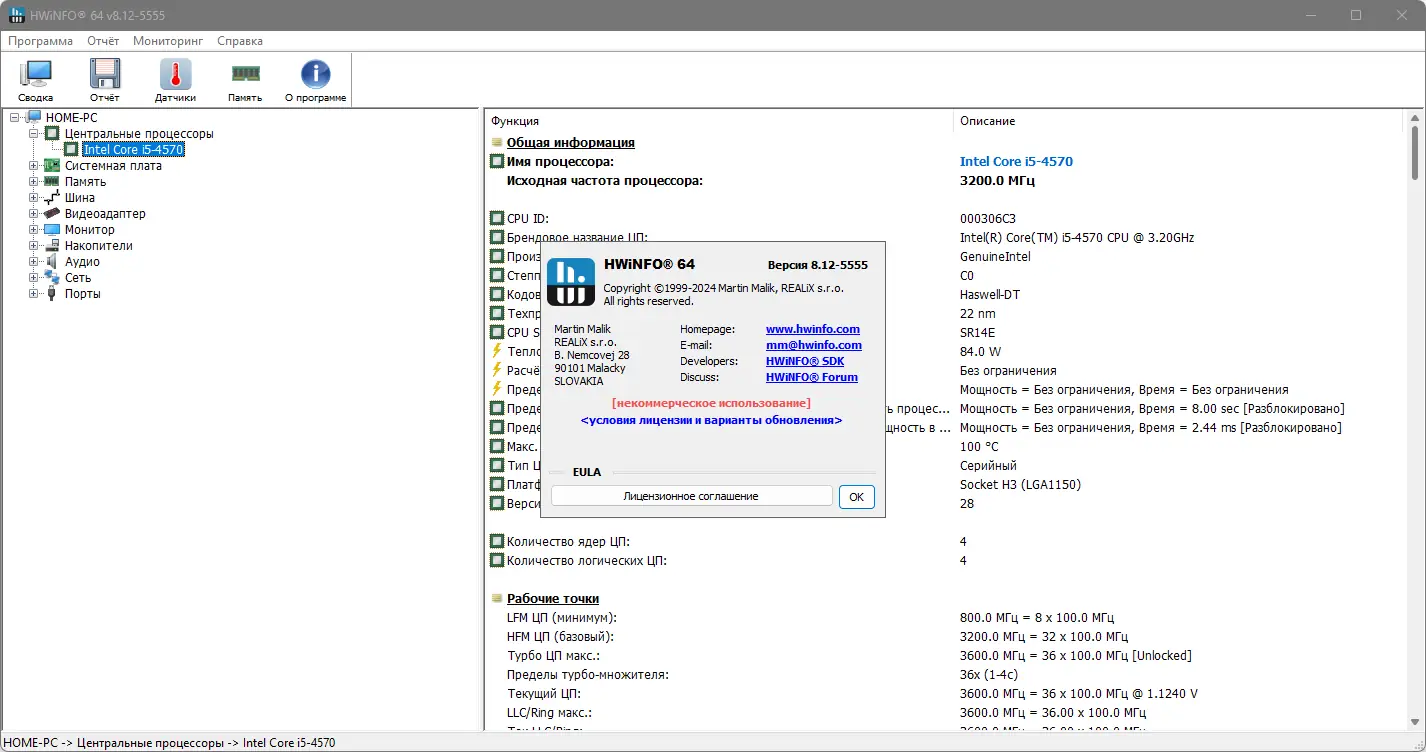Click the 84.0 W value
This screenshot has height=752, width=1426.
(980, 352)
